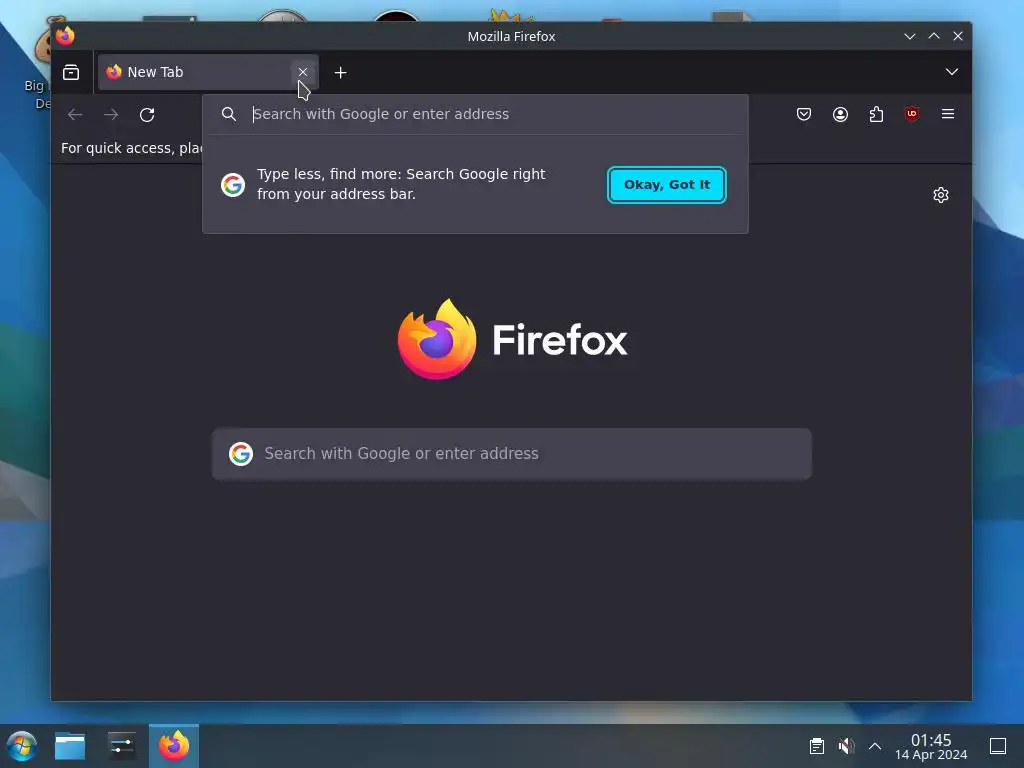Open the Firefox hamburger application menu
Image resolution: width=1024 pixels, height=768 pixels.
tap(948, 114)
